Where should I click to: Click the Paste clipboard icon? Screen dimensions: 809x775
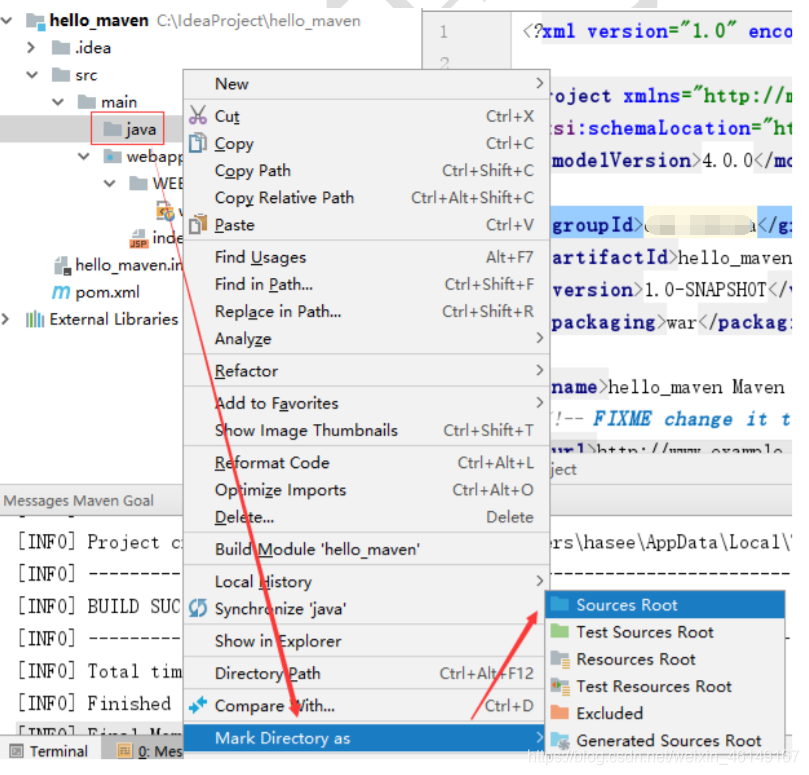coord(198,224)
